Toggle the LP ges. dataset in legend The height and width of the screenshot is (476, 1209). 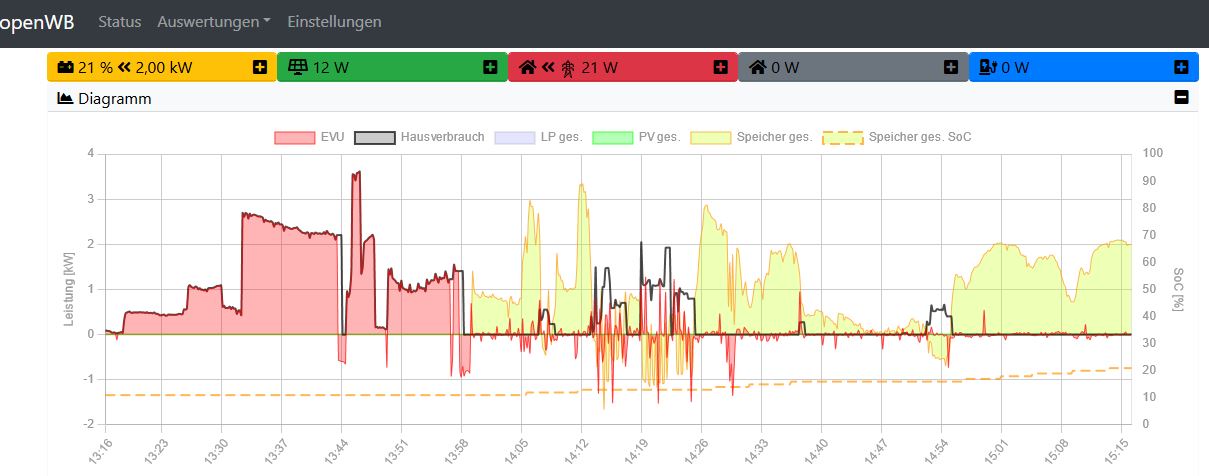tap(538, 137)
